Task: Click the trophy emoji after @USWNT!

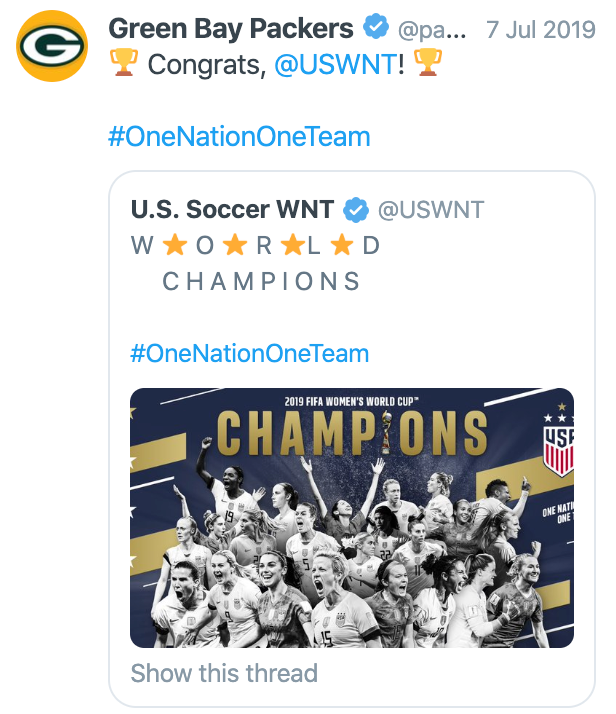Action: [428, 63]
